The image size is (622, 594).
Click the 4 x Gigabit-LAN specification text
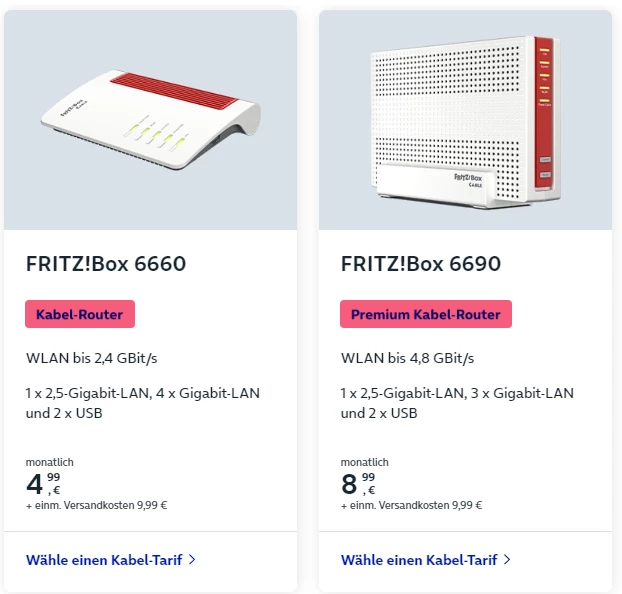coord(208,393)
